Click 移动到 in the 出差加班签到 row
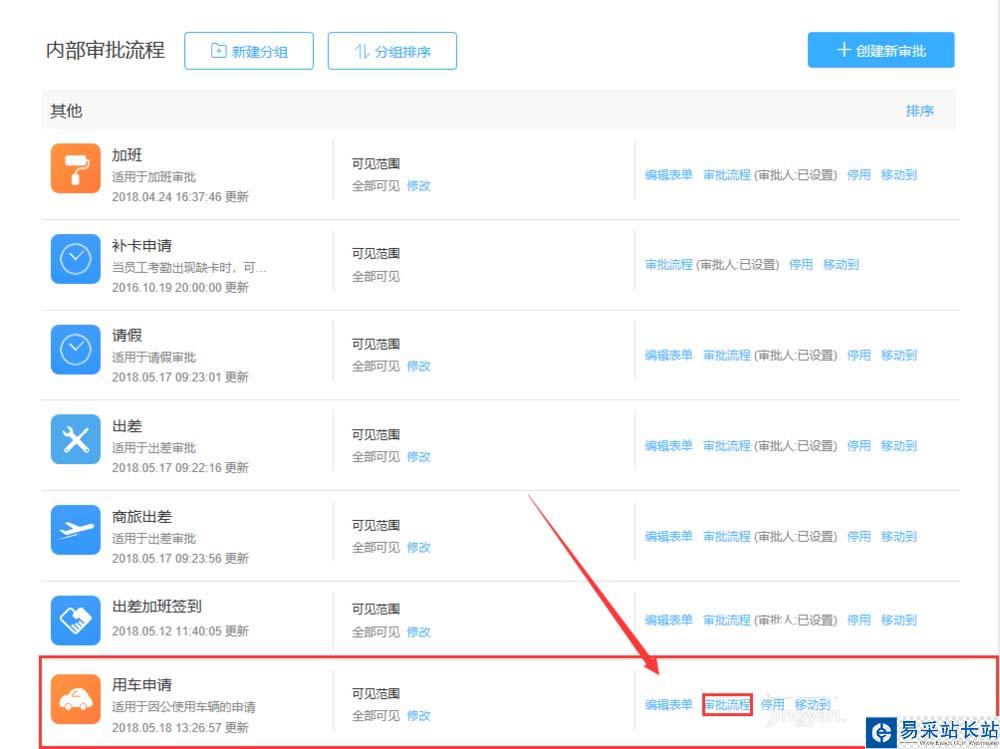 coord(899,620)
